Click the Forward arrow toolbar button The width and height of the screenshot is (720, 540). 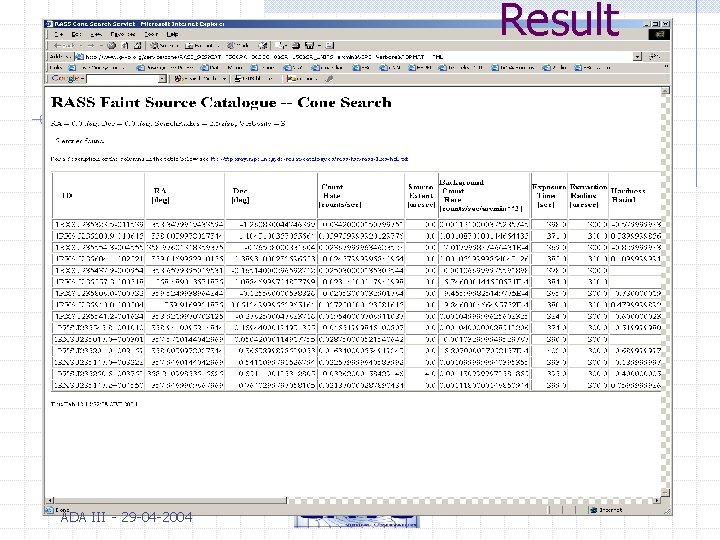tap(90, 45)
